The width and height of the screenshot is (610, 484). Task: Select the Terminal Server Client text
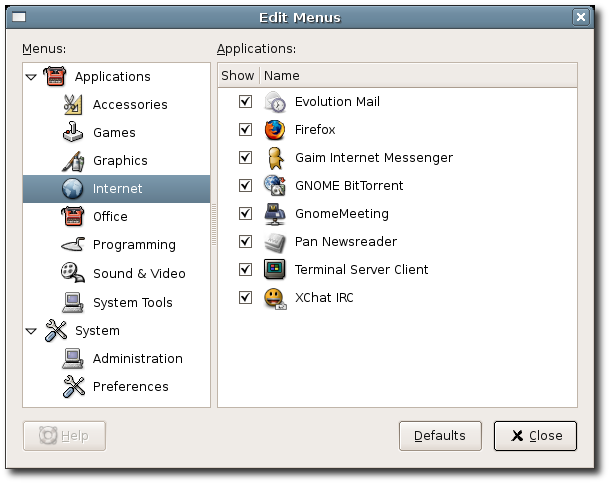[361, 270]
